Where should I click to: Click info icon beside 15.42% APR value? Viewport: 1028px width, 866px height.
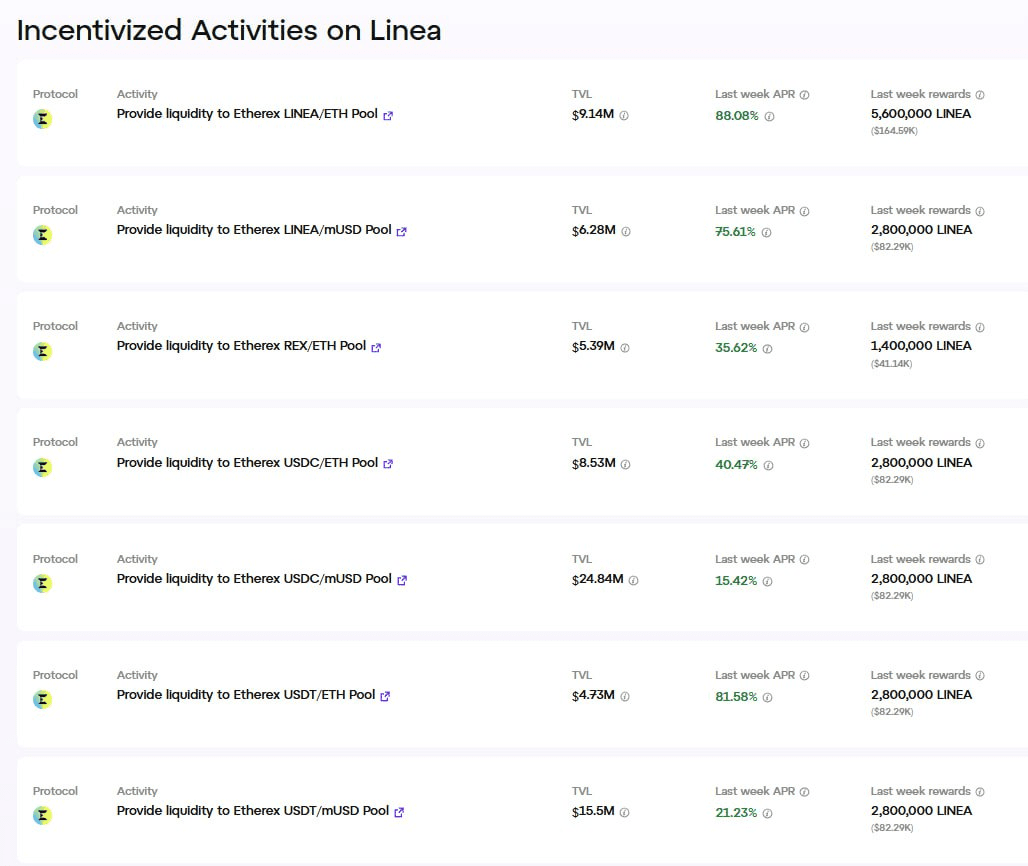click(x=768, y=581)
